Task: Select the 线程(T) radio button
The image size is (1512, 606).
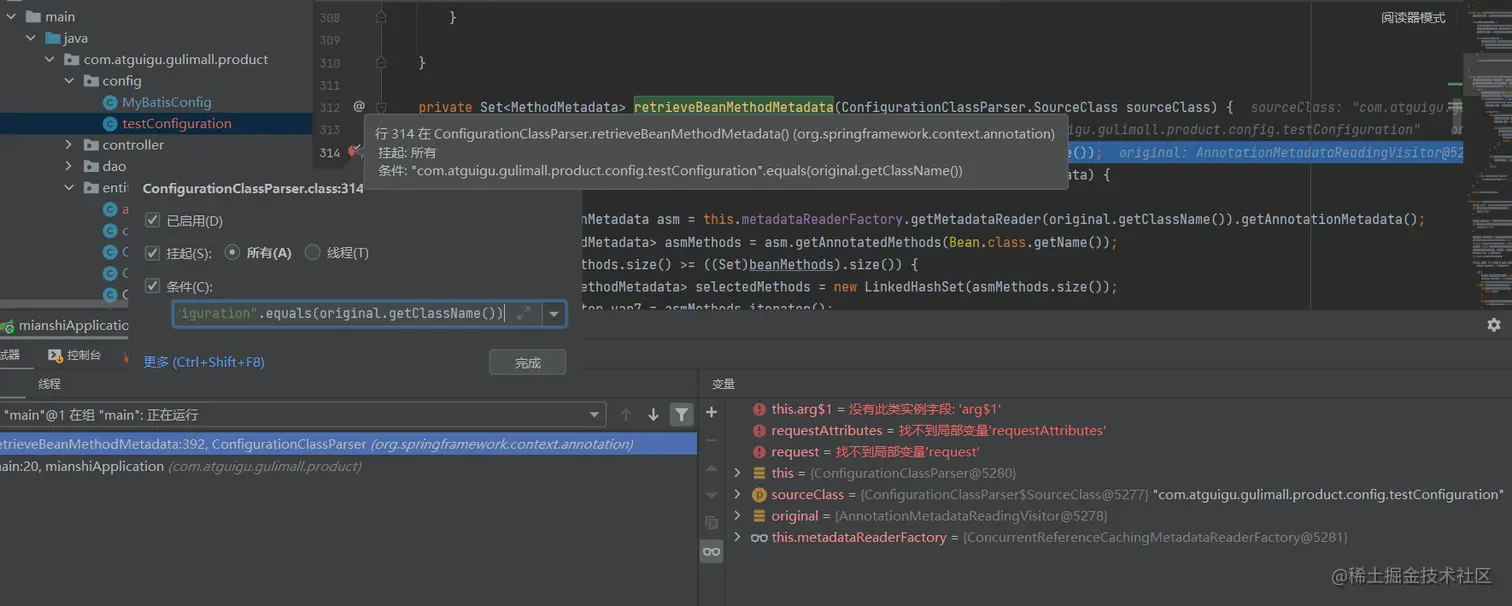Action: coord(312,253)
